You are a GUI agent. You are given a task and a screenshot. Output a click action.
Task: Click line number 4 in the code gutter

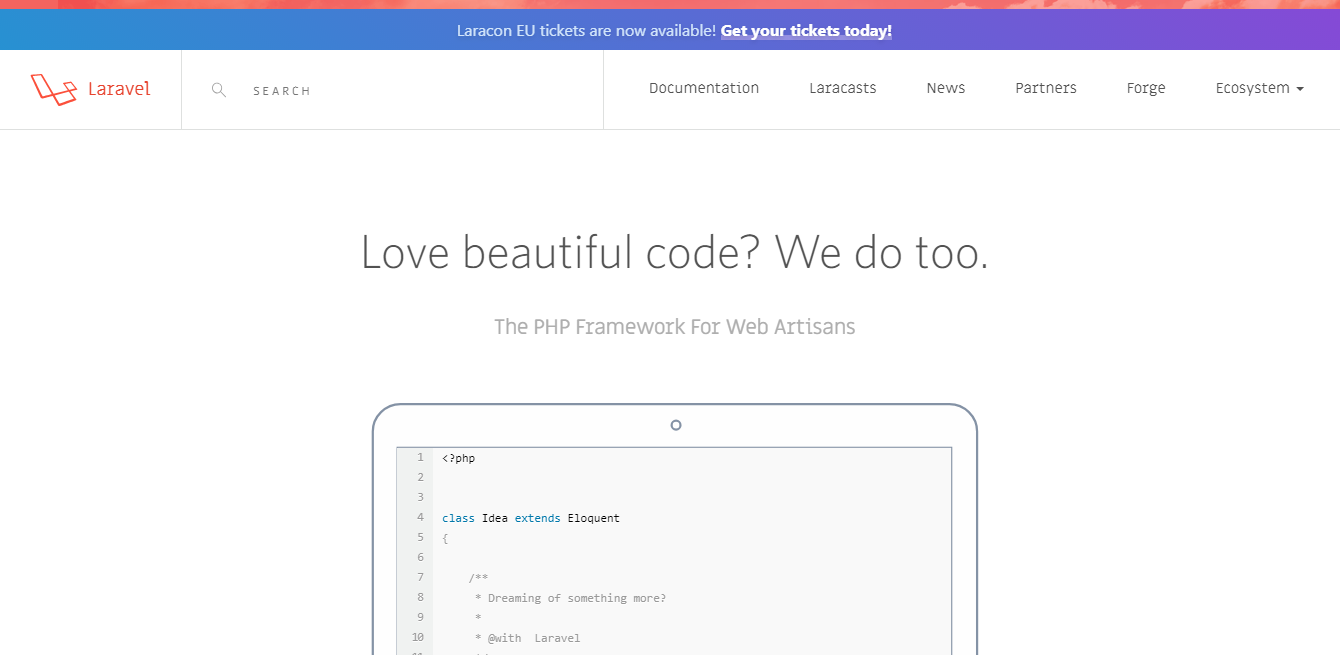[420, 517]
